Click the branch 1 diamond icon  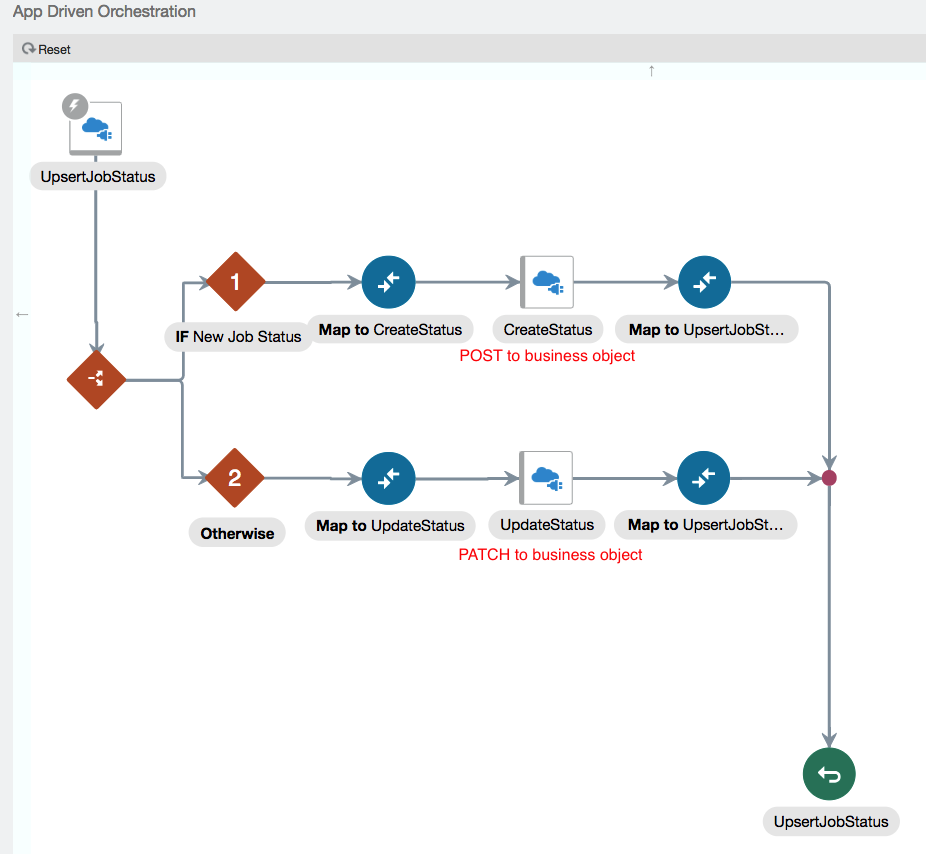tap(235, 282)
